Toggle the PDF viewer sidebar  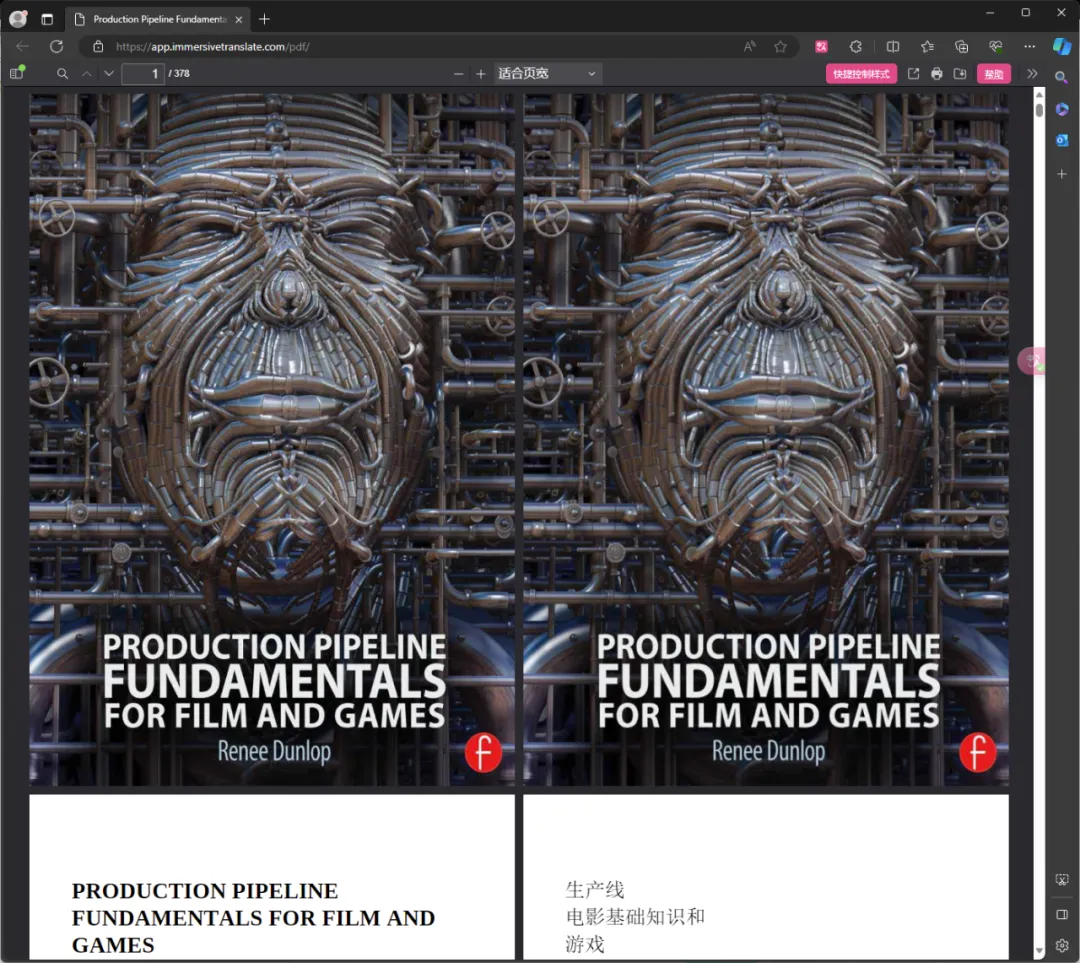click(17, 73)
